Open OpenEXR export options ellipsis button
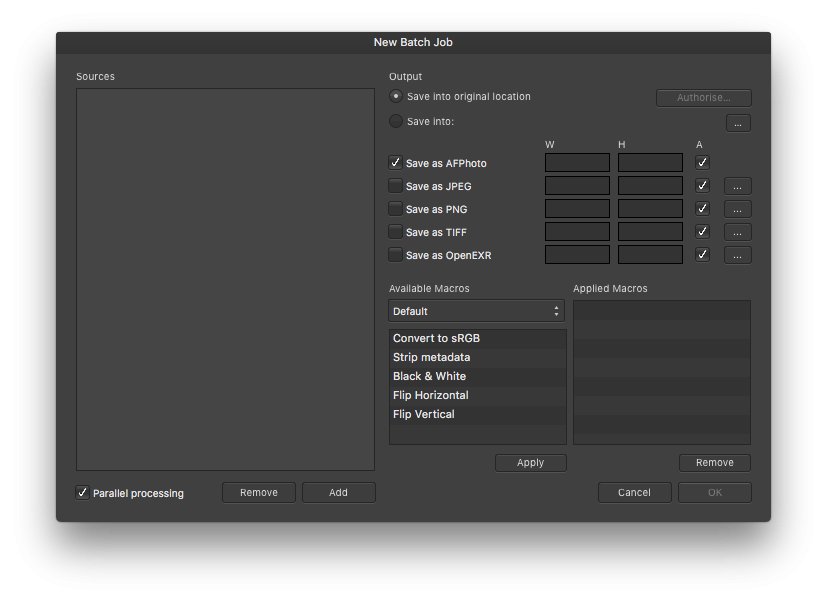The width and height of the screenshot is (827, 602). tap(737, 254)
